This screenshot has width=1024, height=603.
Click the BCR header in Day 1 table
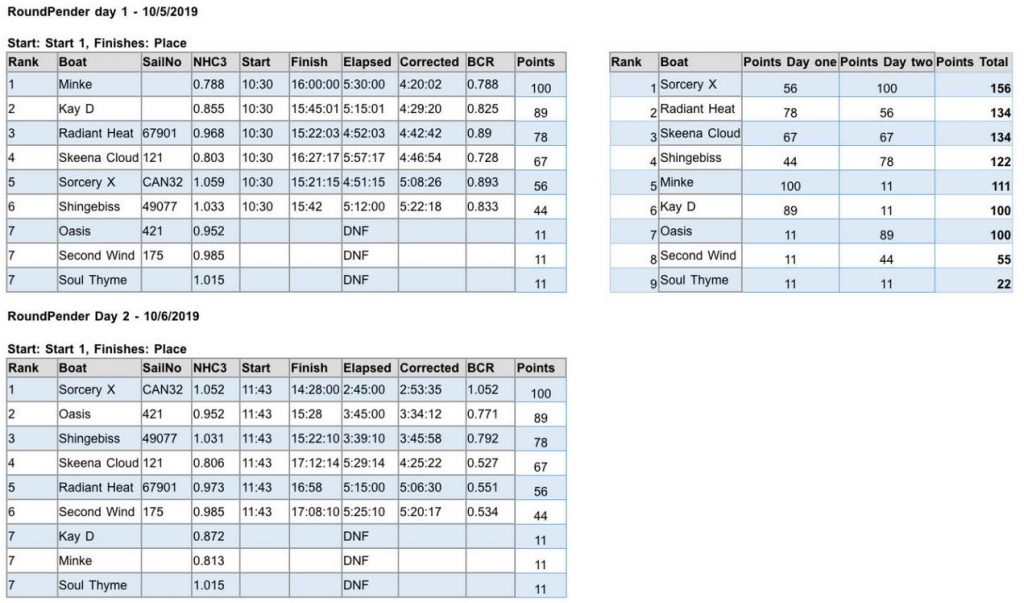point(490,62)
